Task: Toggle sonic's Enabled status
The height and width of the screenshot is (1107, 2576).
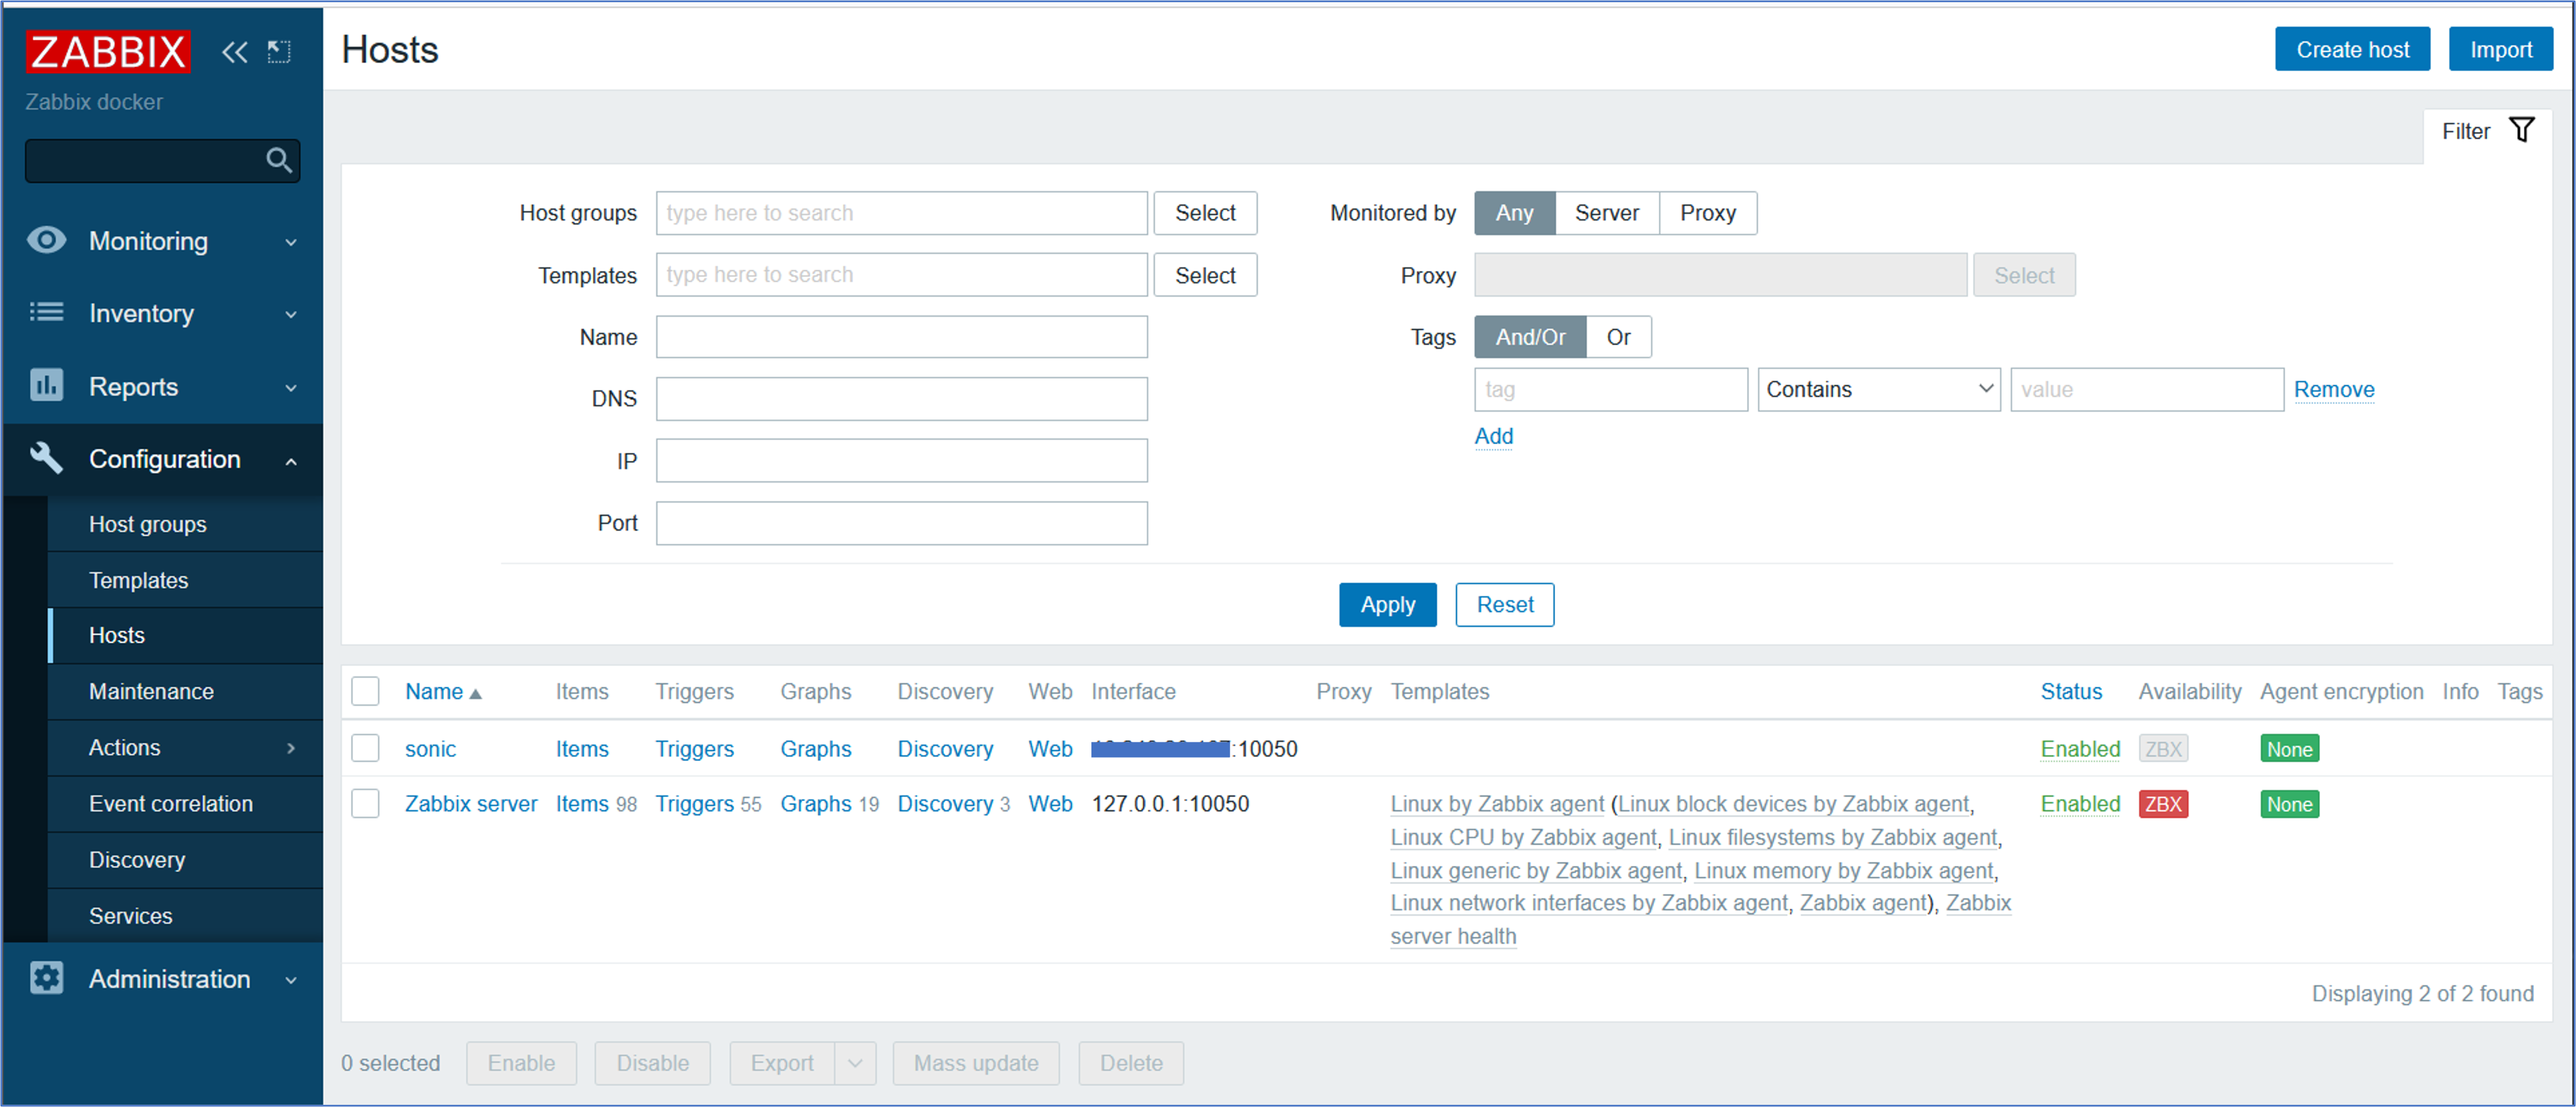Action: coord(2080,749)
